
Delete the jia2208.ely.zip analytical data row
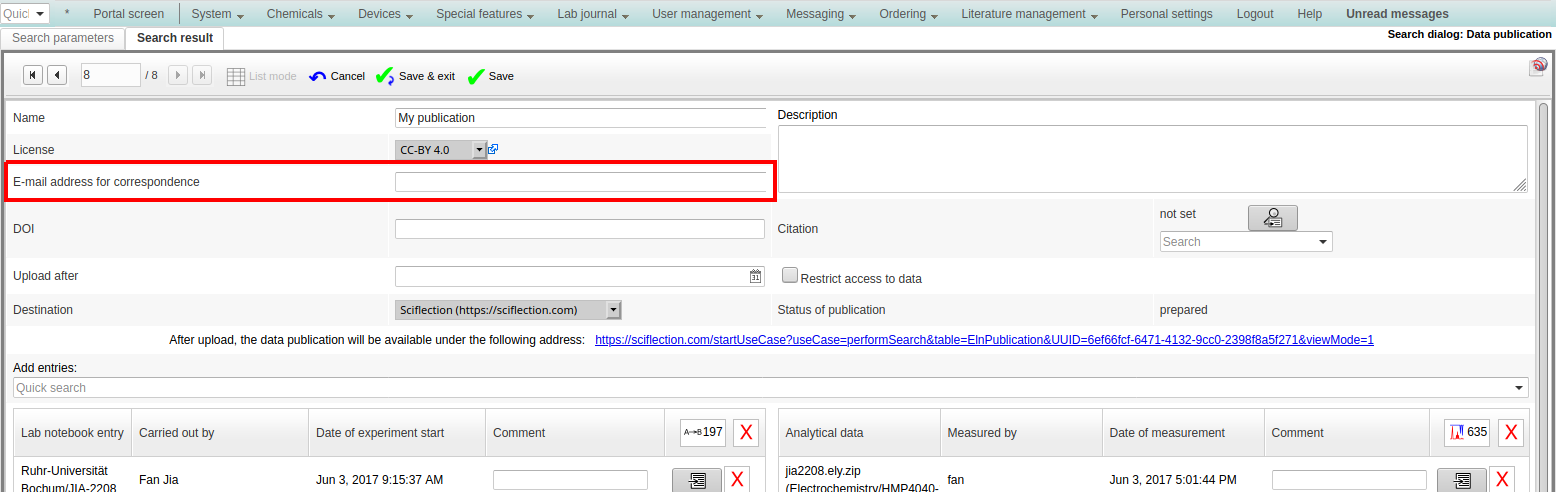coord(1501,480)
